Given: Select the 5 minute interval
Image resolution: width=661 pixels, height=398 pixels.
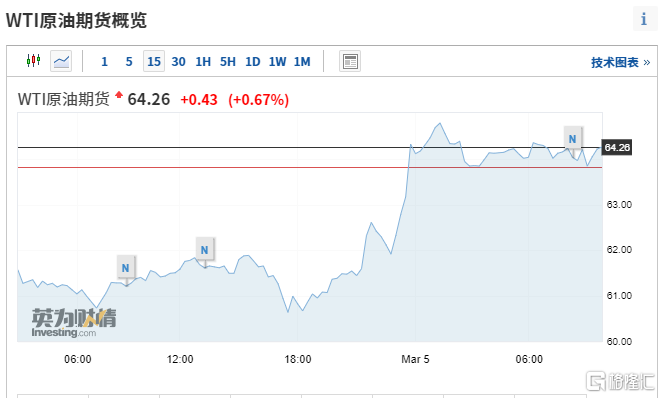Looking at the screenshot, I should (x=129, y=62).
